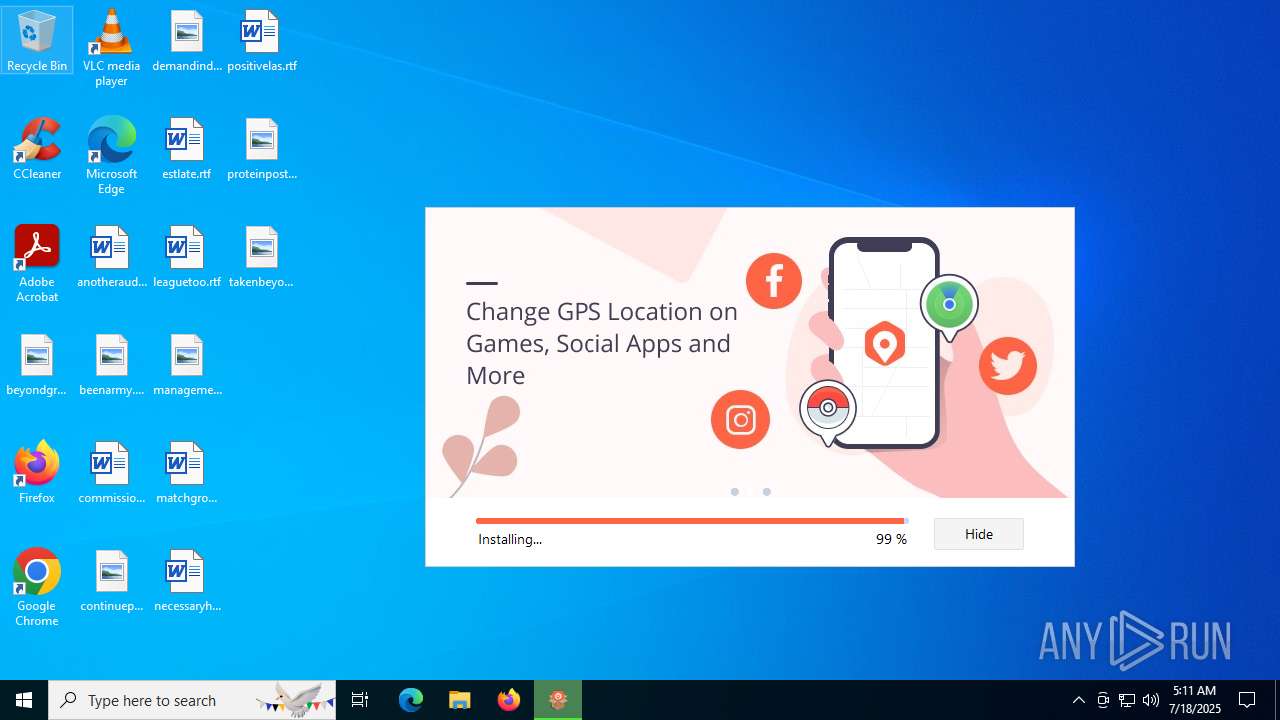Select leaguetoo.rtf document icon

[x=187, y=257]
